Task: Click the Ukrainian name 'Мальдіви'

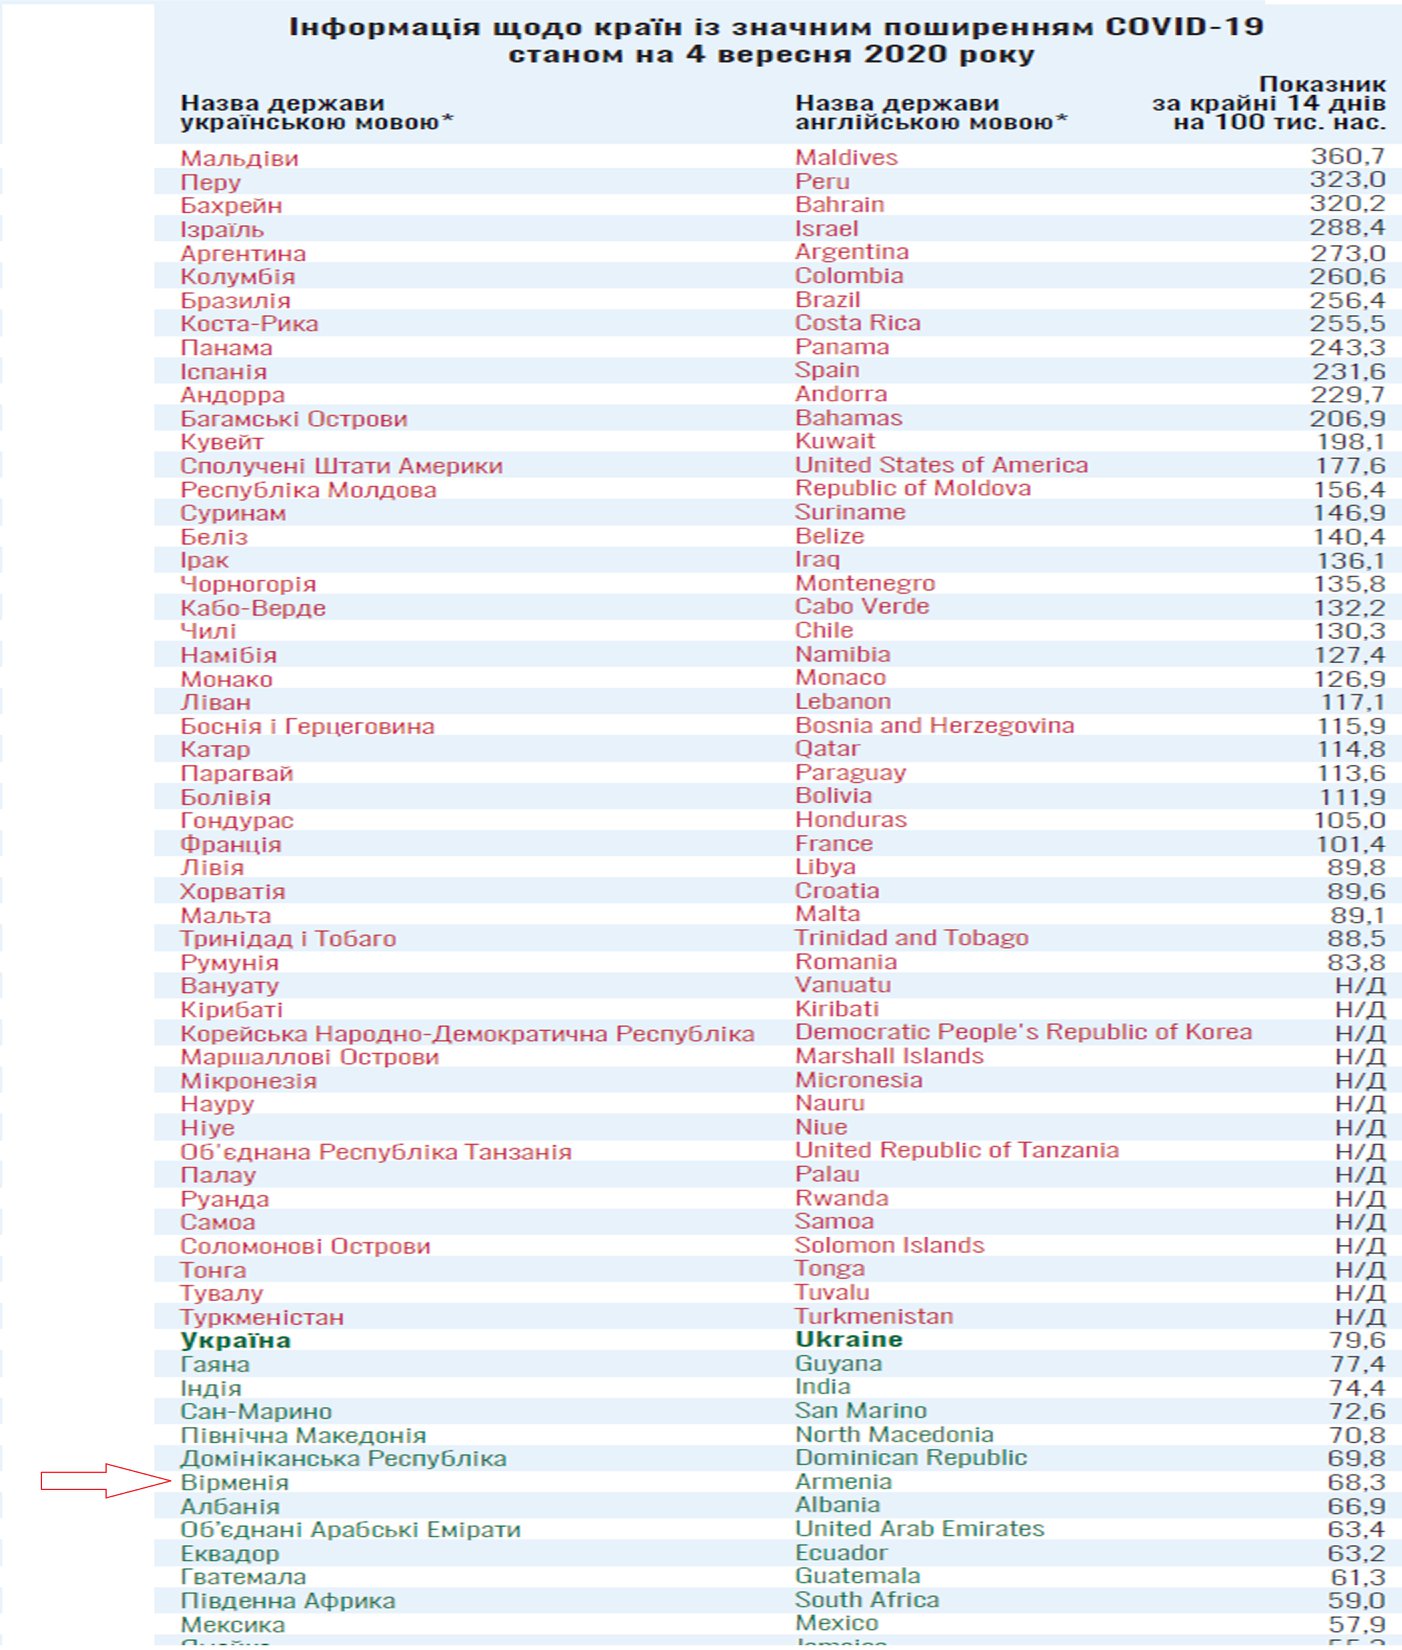Action: tap(239, 158)
